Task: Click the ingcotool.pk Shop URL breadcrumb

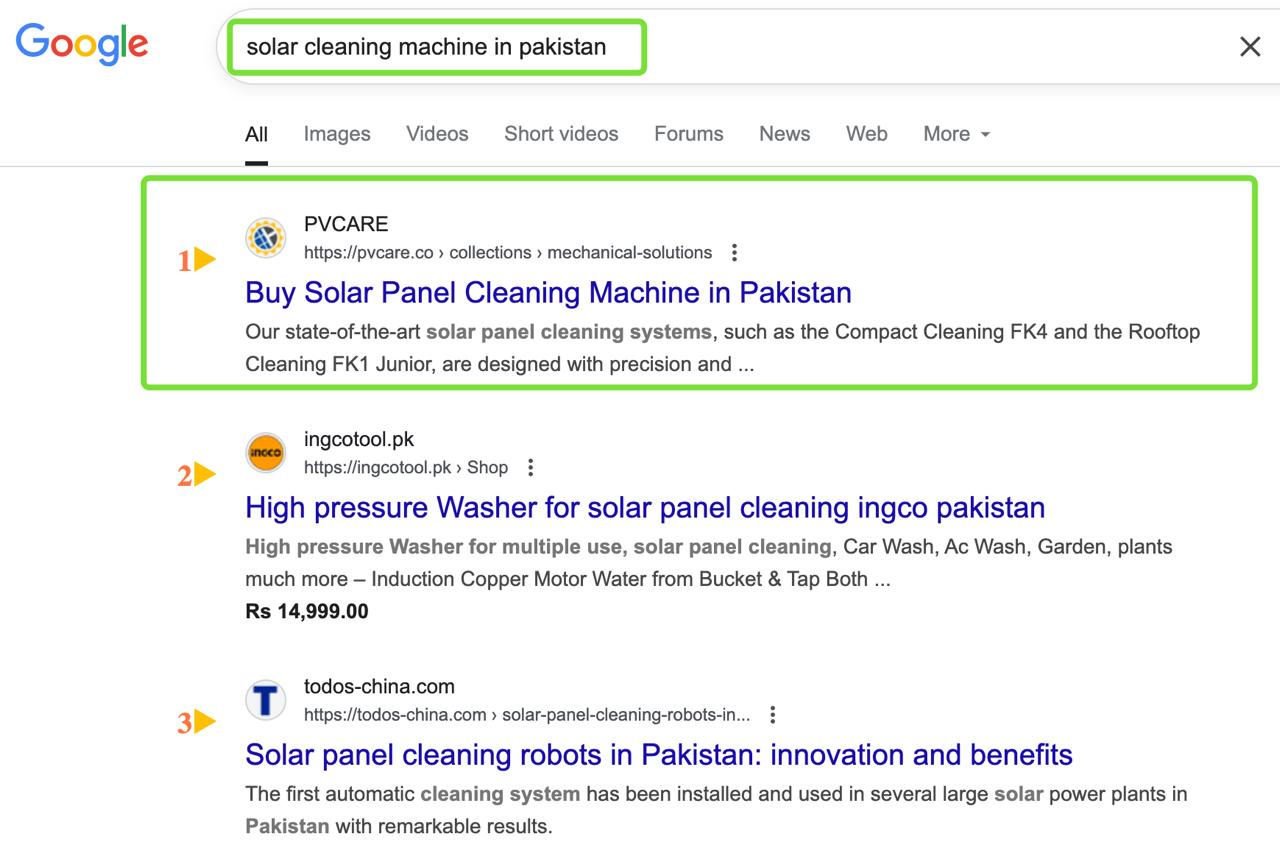Action: [x=406, y=468]
